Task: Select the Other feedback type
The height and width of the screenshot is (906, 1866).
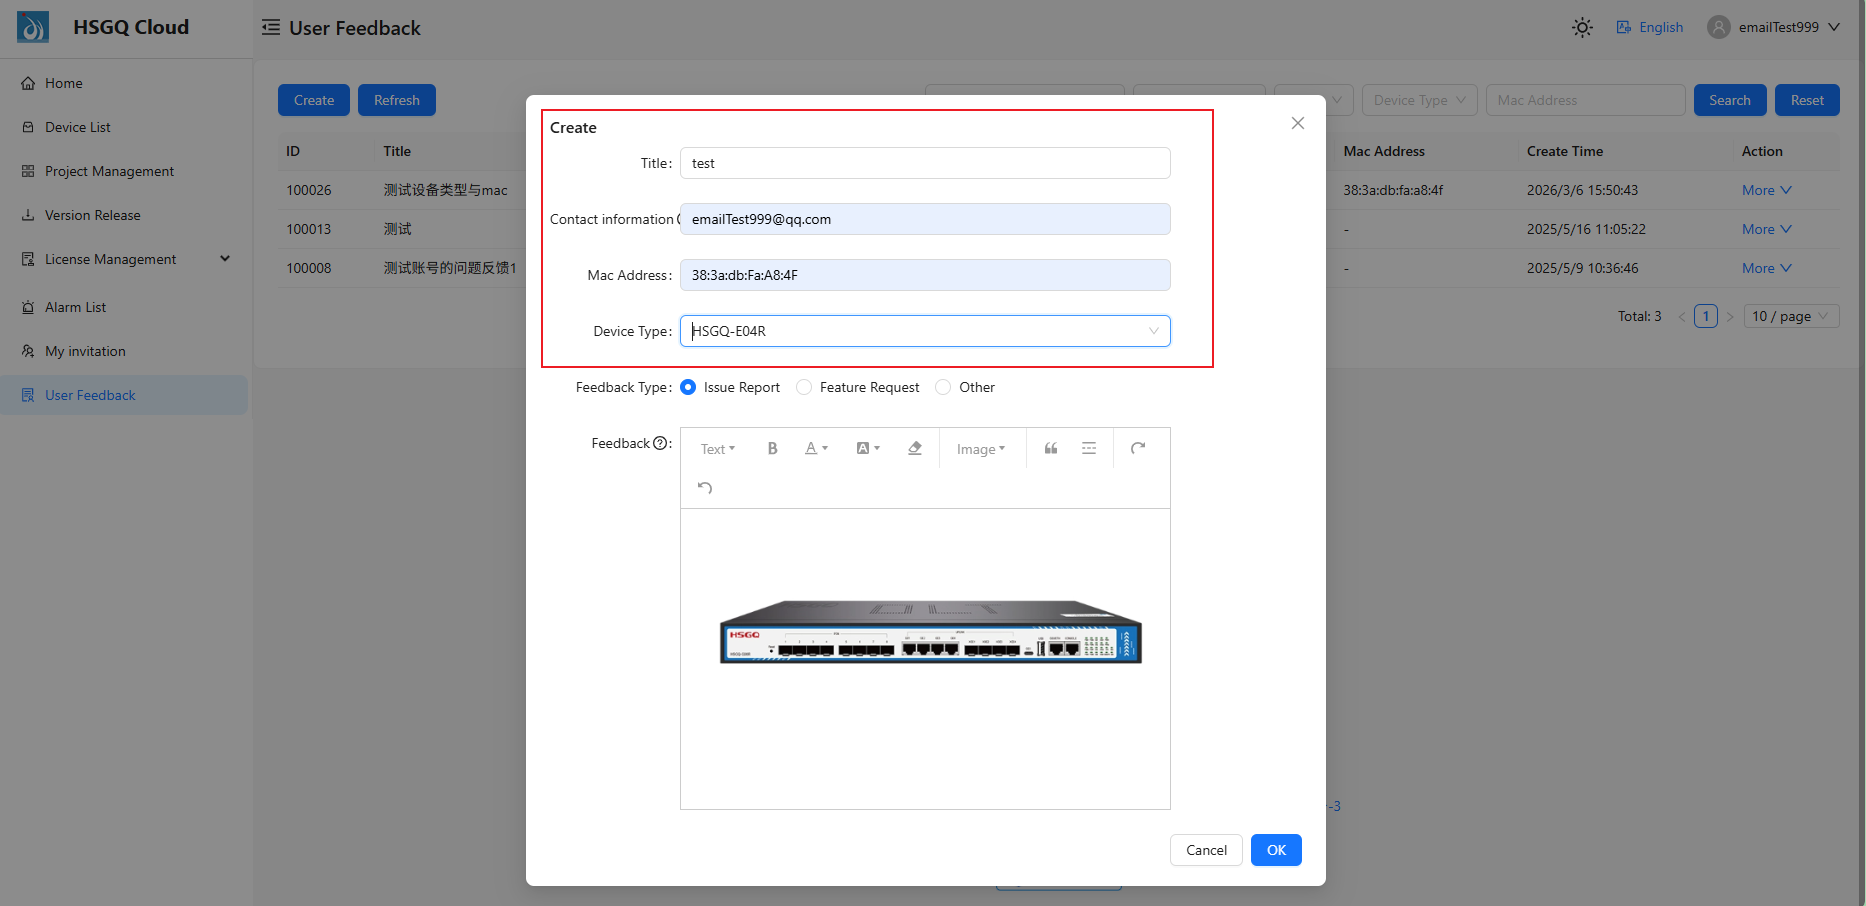Action: coord(942,387)
